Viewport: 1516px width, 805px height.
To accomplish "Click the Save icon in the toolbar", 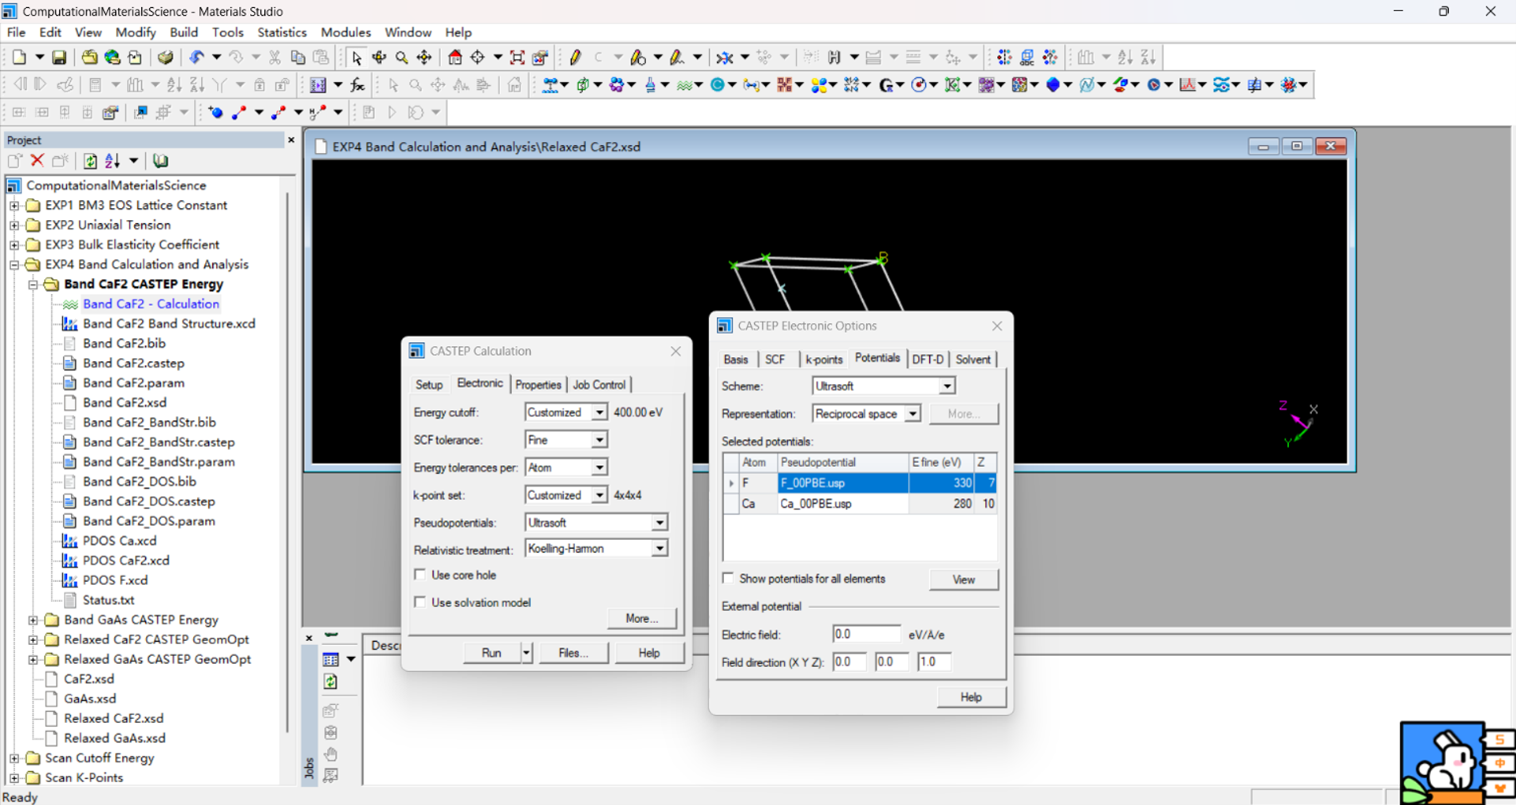I will click(59, 58).
